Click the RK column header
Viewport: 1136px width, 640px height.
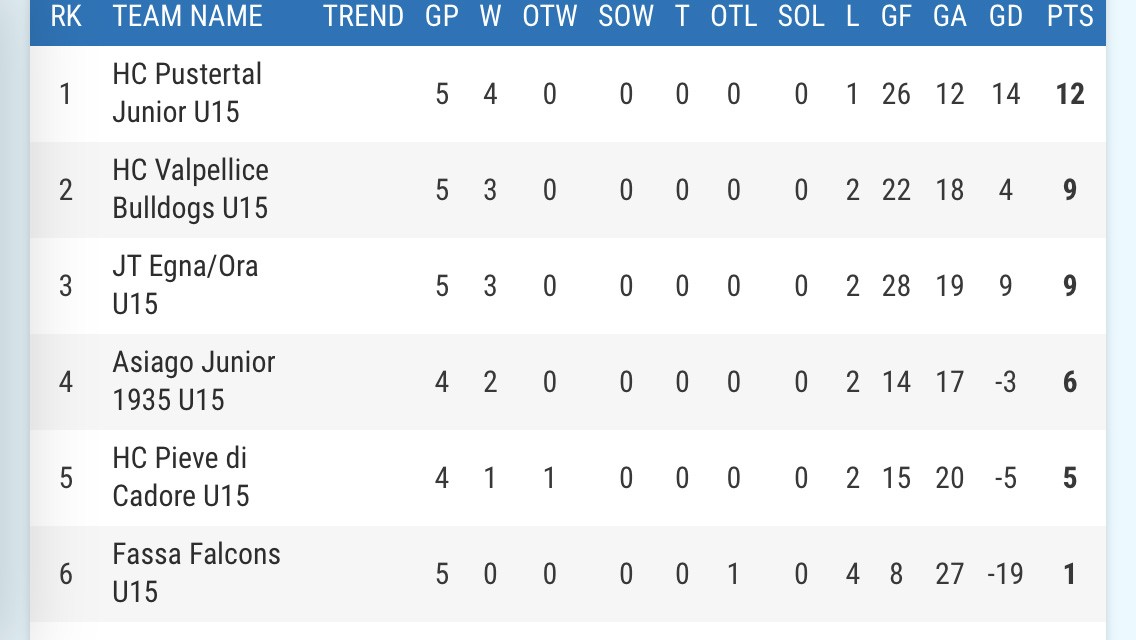tap(66, 16)
